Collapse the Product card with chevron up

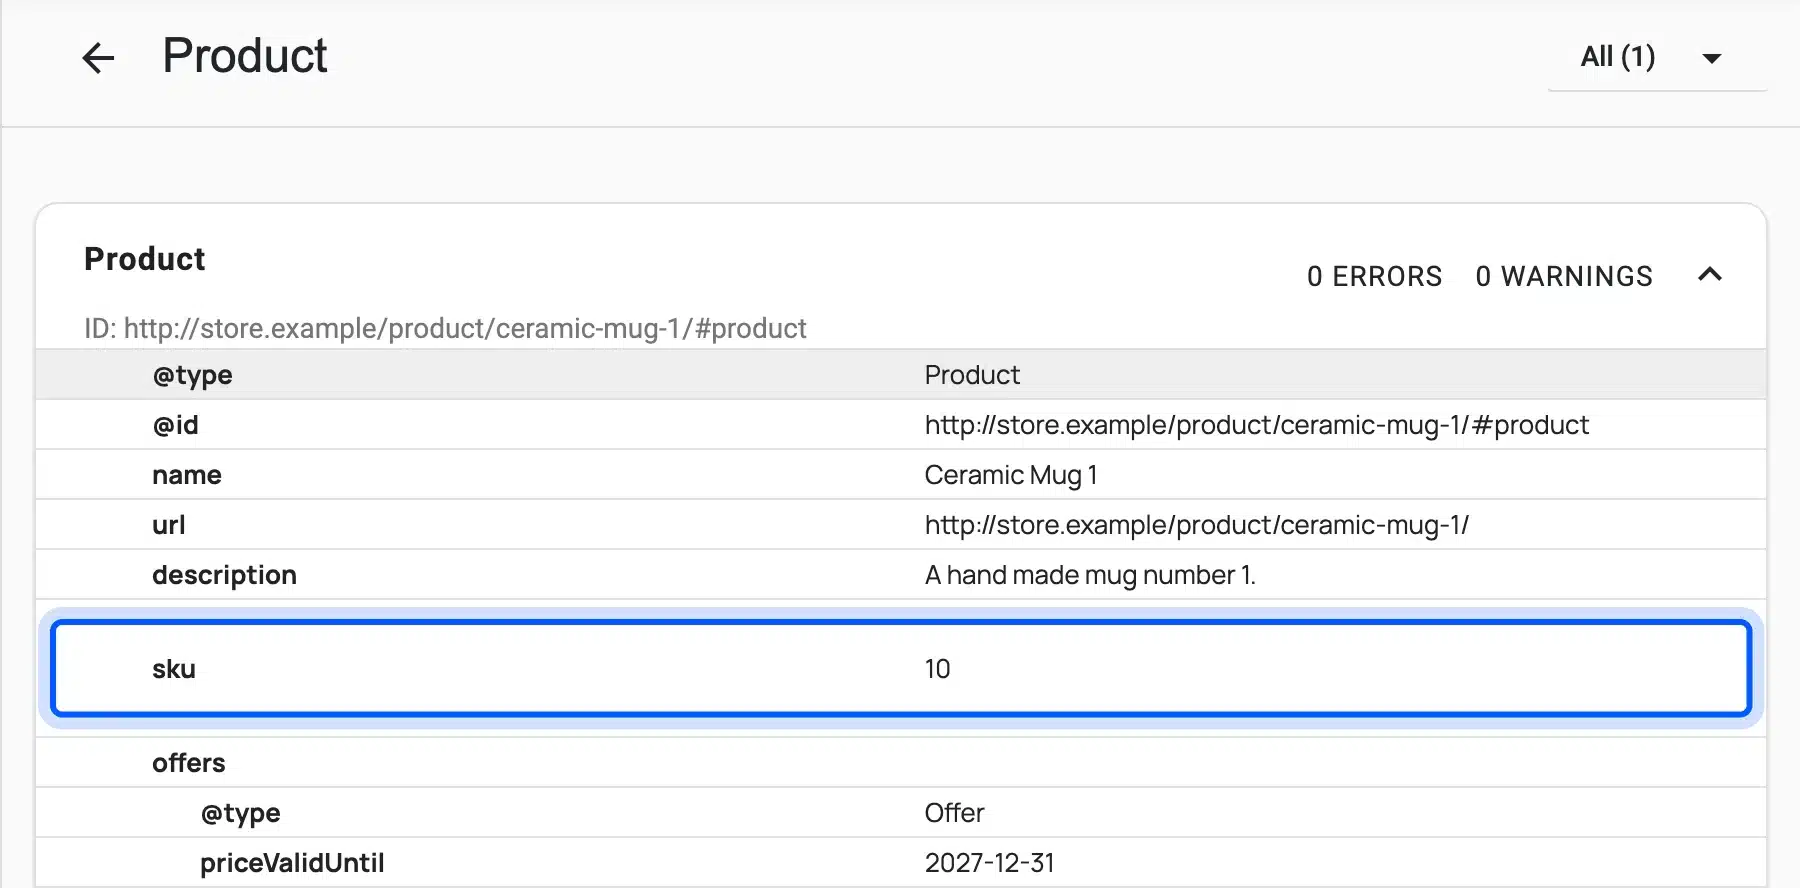[x=1710, y=275]
